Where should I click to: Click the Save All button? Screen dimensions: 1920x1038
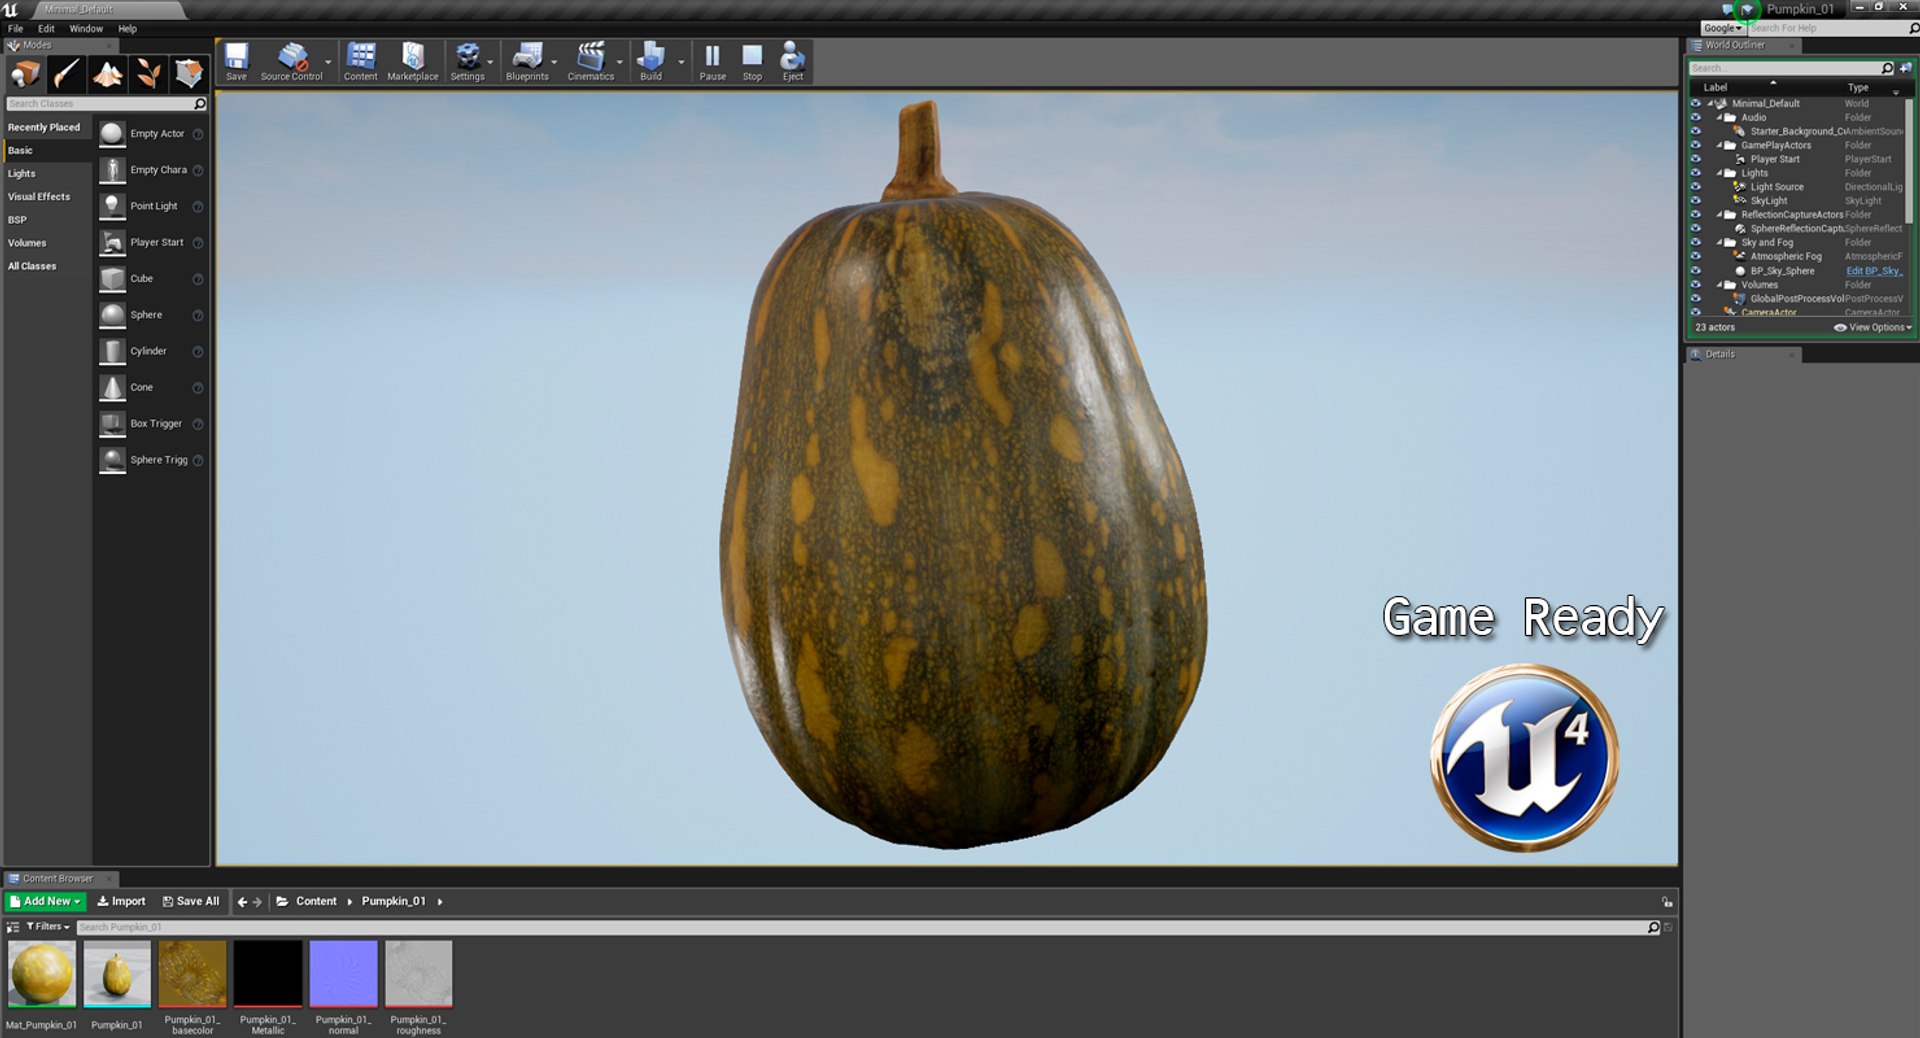coord(191,901)
